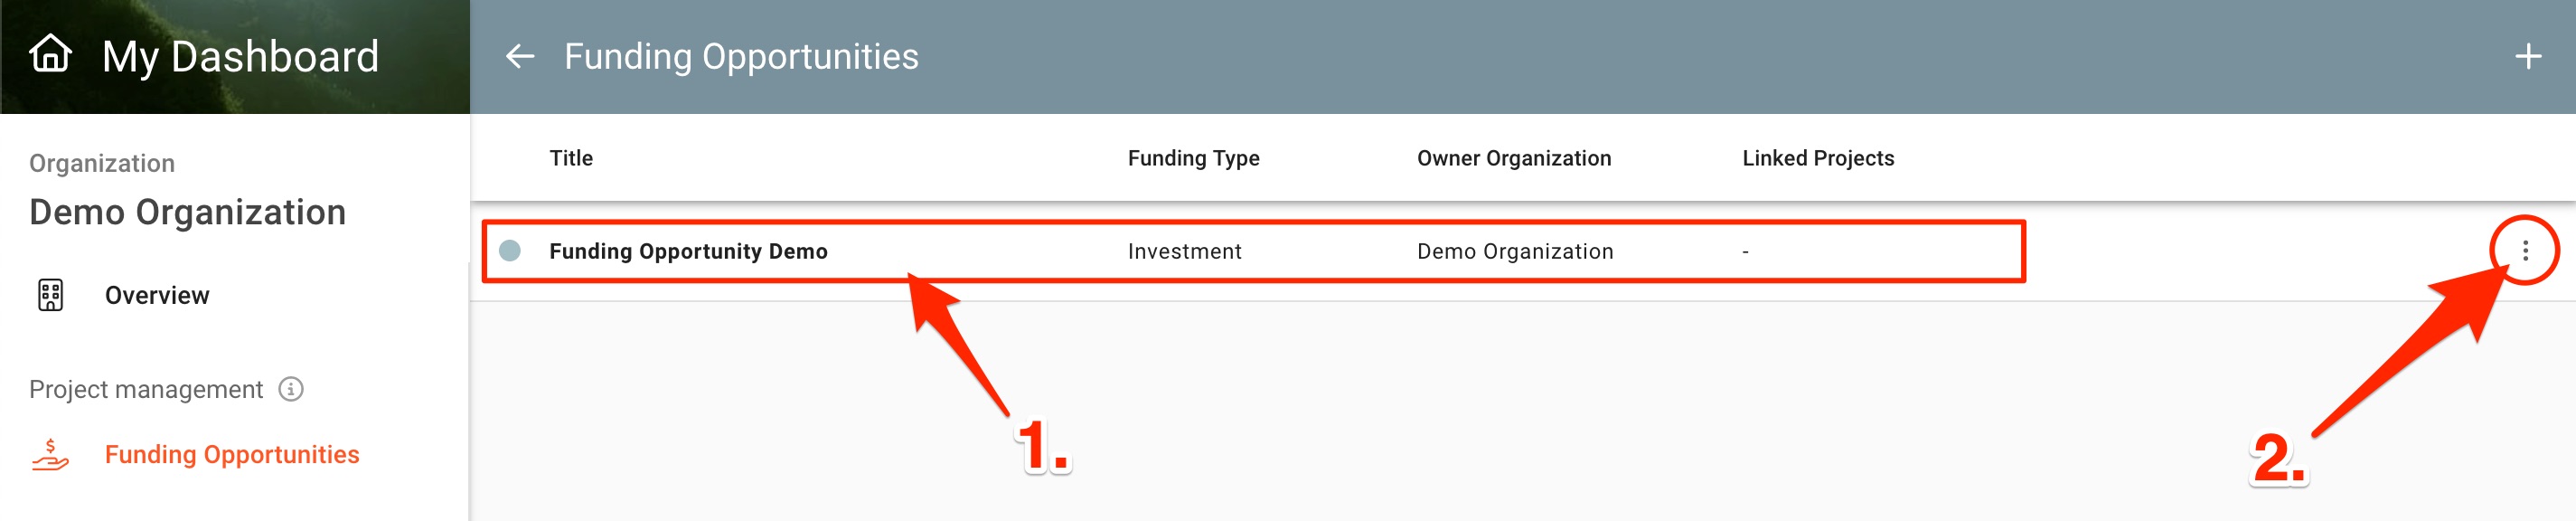Sort by the Title column header
The image size is (2576, 521).
571,158
